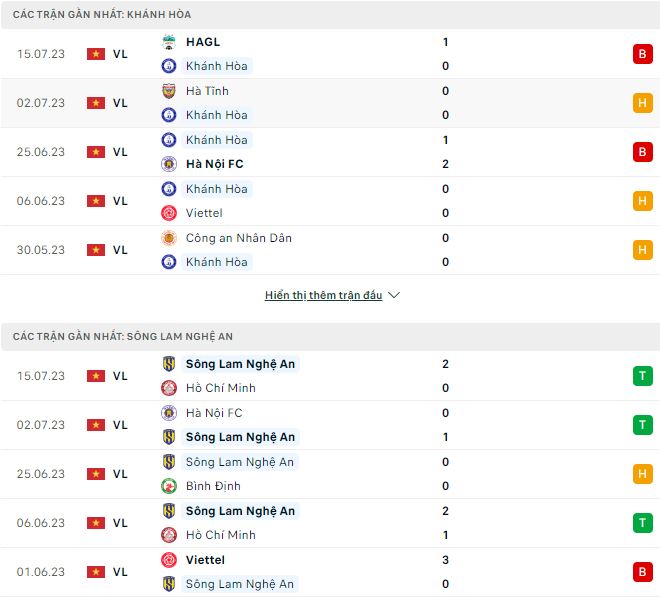660x599 pixels.
Task: Click Hà Nội FC logo in 25.06.23 match
Action: pyautogui.click(x=169, y=164)
